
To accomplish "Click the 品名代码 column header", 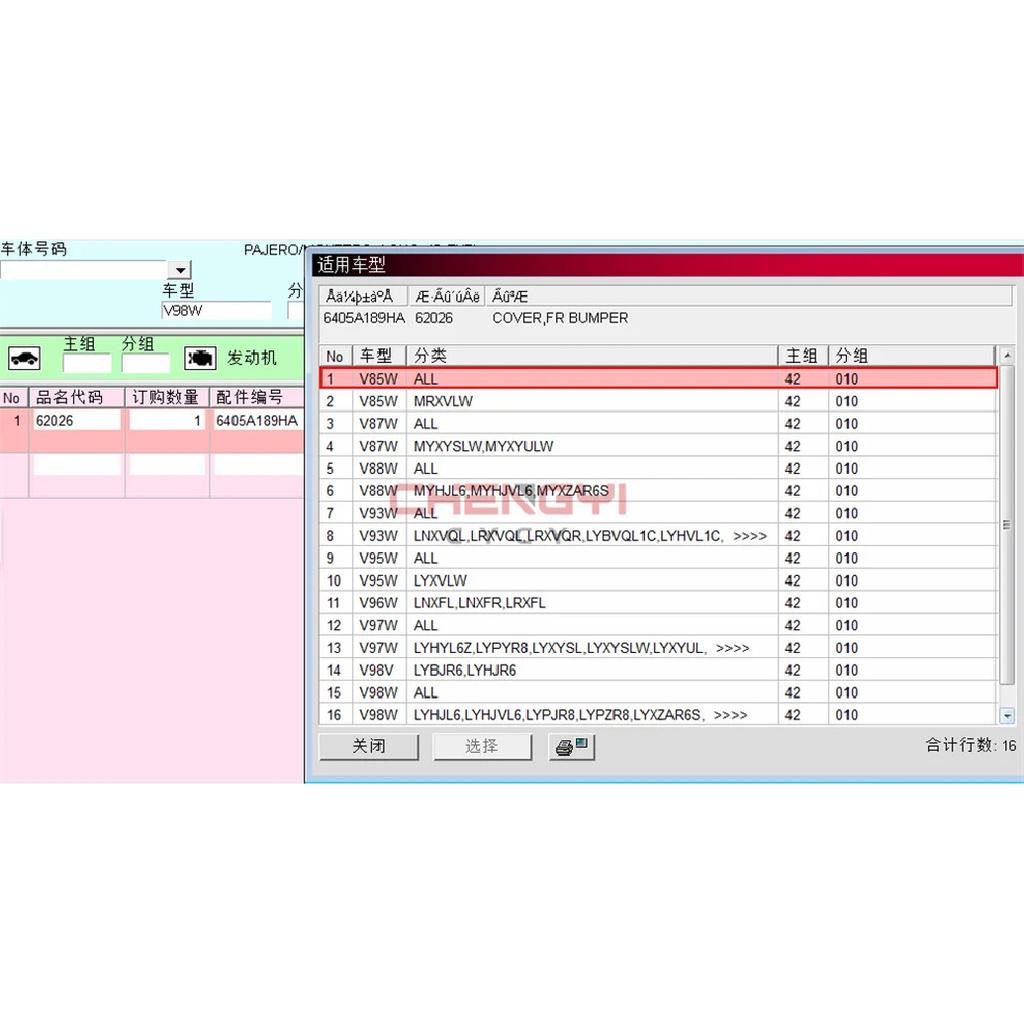I will click(x=76, y=397).
